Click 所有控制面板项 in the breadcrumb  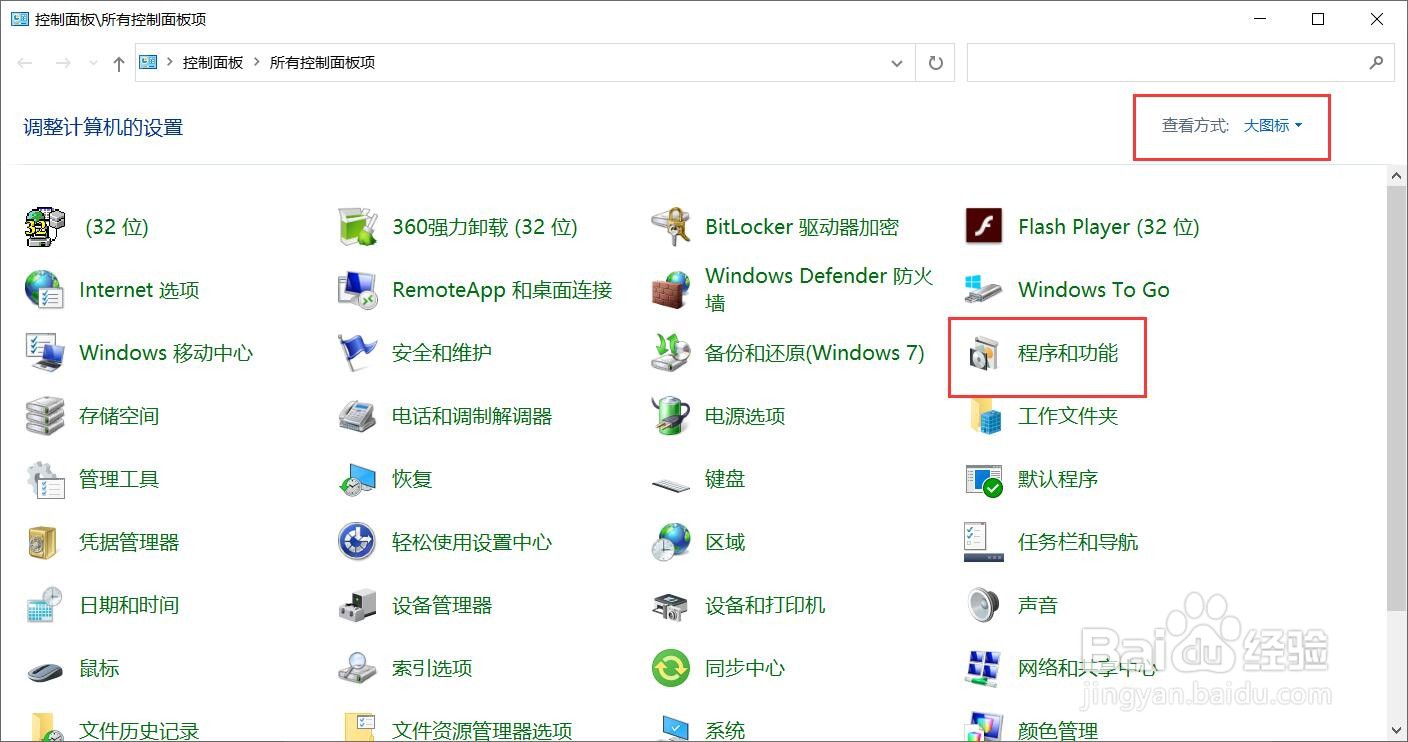[322, 62]
